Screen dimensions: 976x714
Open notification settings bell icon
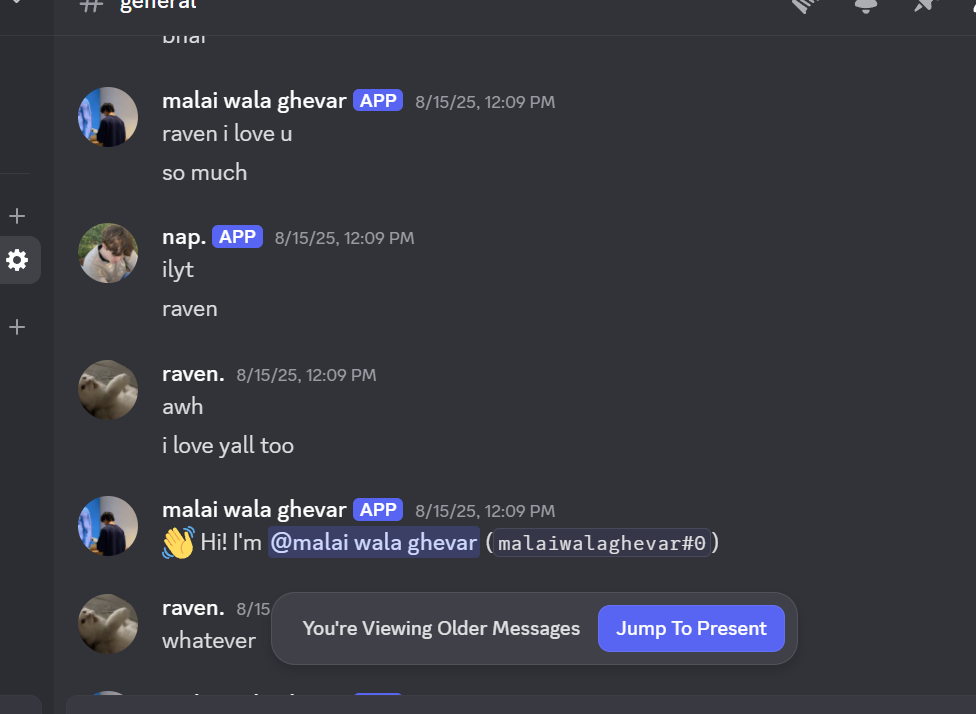pos(865,5)
